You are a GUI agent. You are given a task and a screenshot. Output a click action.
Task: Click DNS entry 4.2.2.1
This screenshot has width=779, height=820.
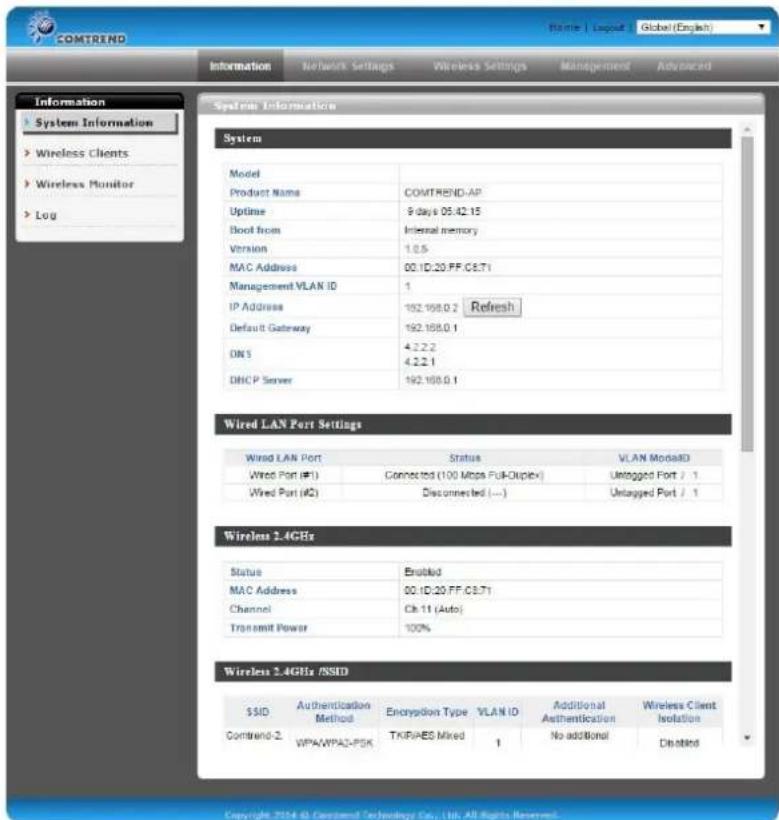click(x=420, y=361)
